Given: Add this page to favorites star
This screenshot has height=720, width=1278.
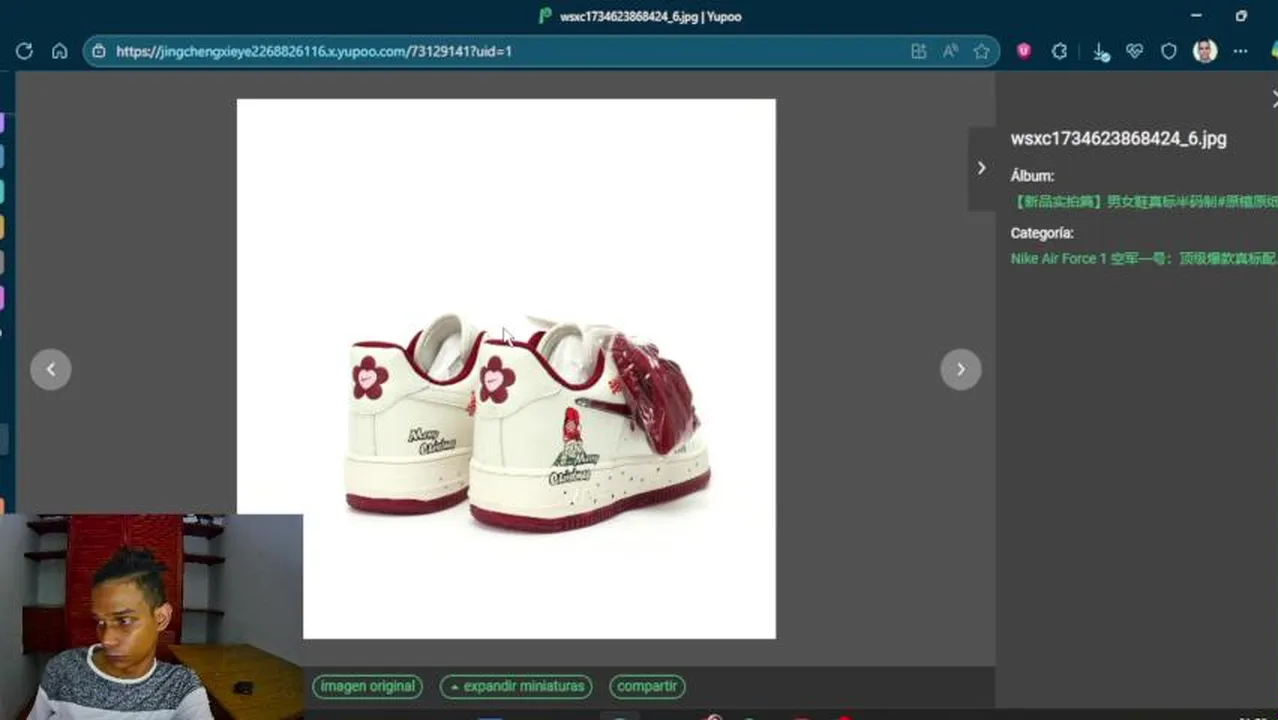Looking at the screenshot, I should pos(982,51).
